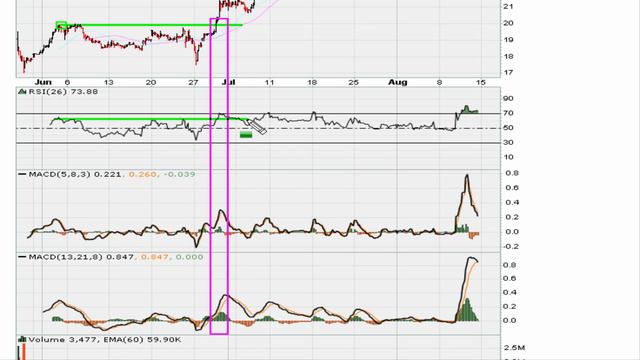Click the Jun month label on date axis
This screenshot has height=360, width=640.
point(43,82)
